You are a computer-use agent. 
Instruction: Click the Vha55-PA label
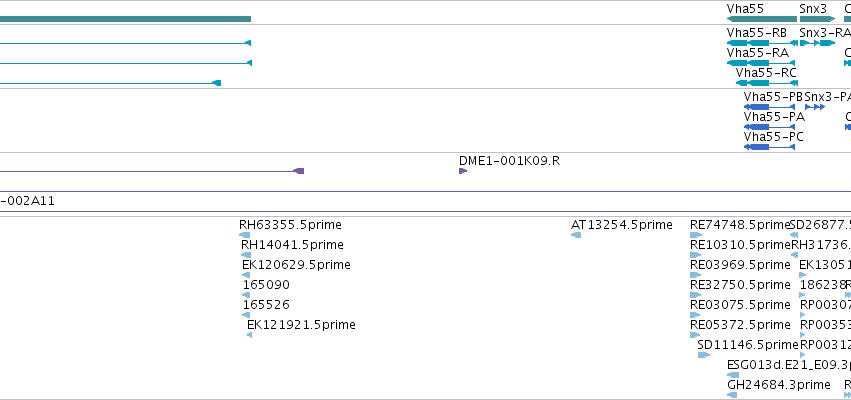(774, 117)
